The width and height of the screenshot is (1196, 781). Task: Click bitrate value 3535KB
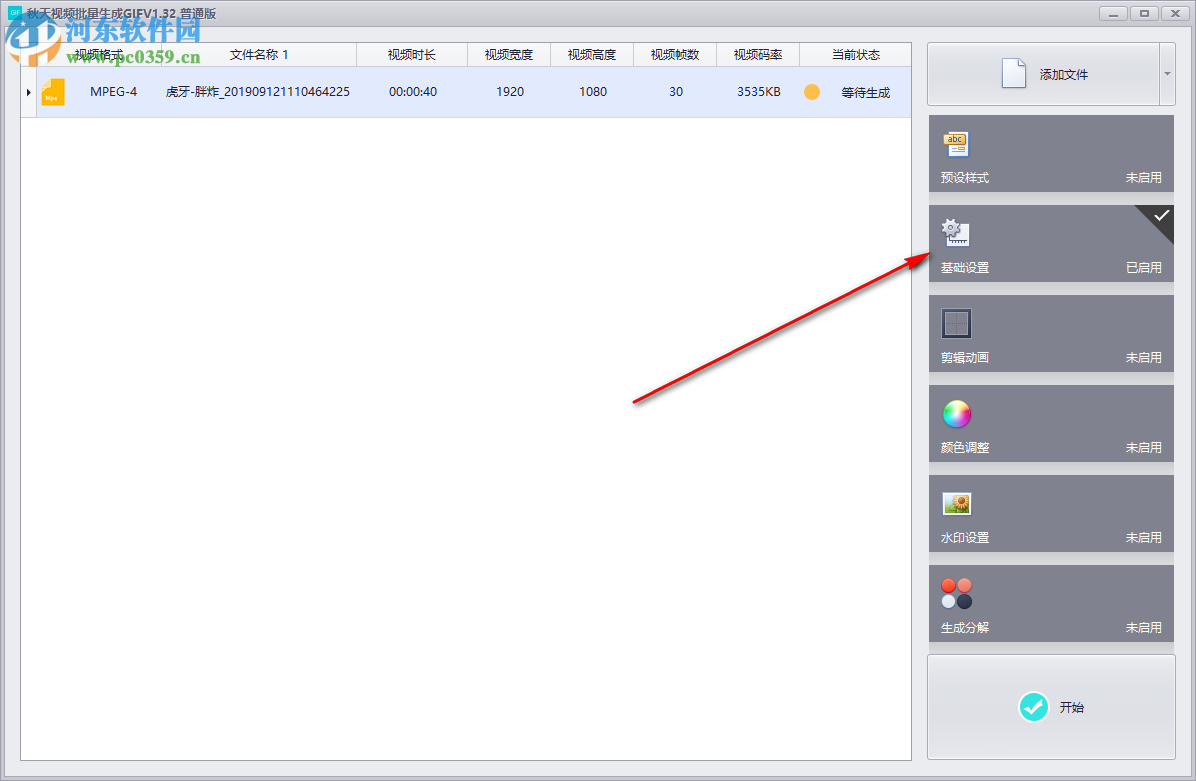click(759, 92)
